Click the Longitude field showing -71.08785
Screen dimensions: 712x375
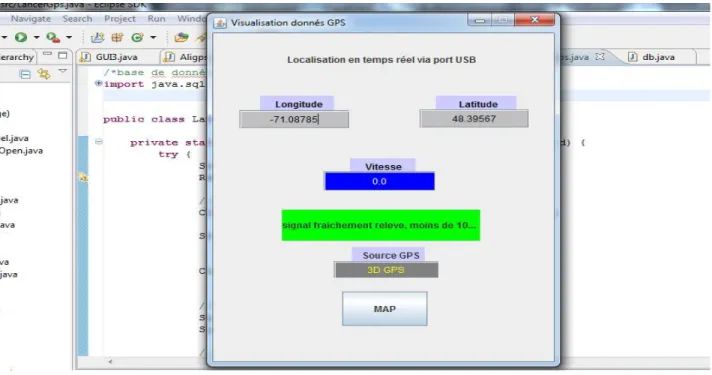tap(294, 119)
